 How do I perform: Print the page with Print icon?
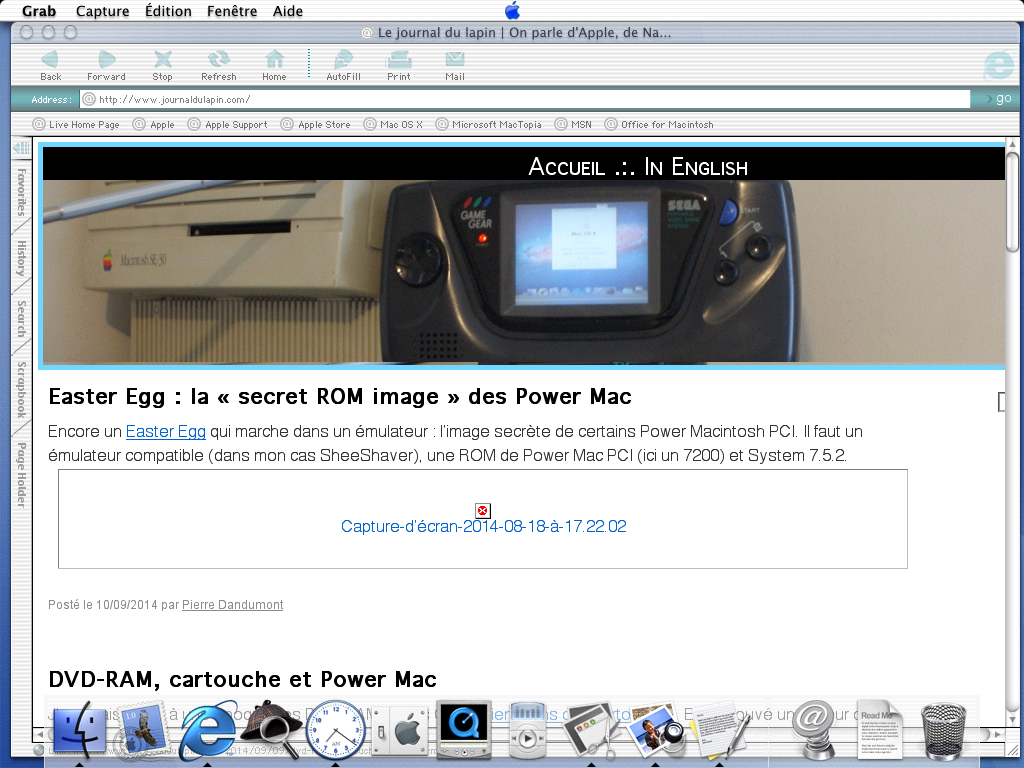pyautogui.click(x=398, y=66)
